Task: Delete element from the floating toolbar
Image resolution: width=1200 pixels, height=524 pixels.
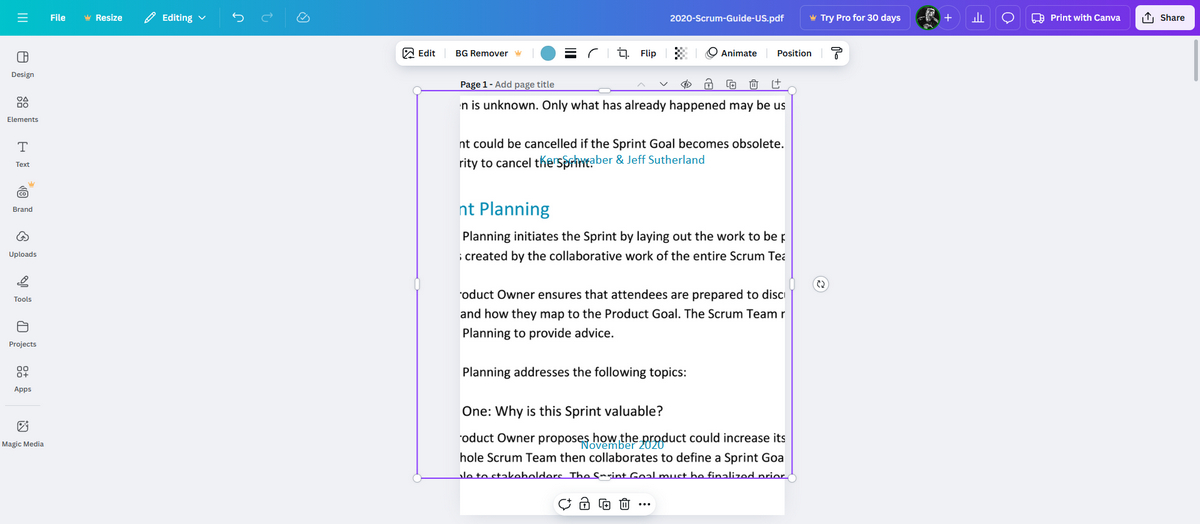Action: (624, 503)
